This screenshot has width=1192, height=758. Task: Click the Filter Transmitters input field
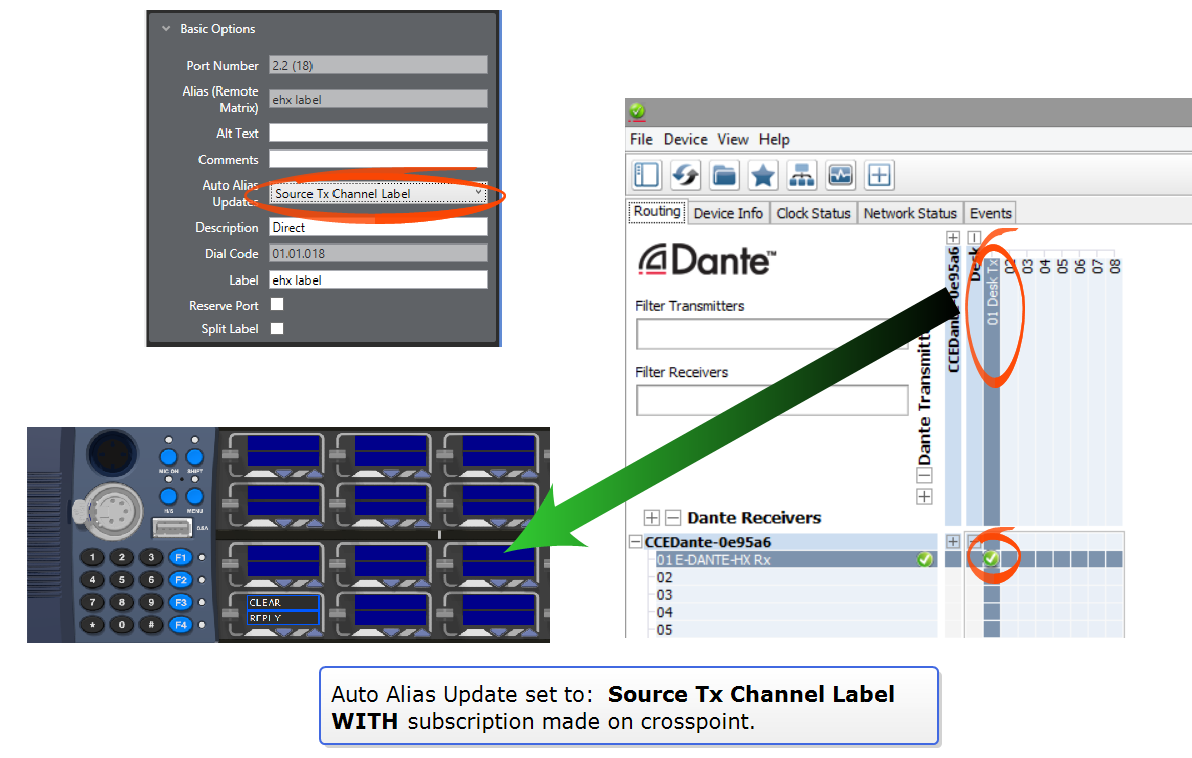pos(771,334)
